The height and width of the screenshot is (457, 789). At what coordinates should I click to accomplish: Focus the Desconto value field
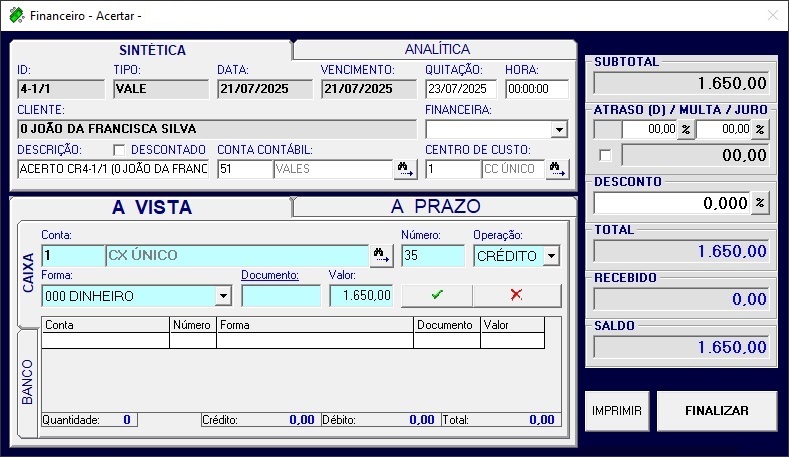672,203
